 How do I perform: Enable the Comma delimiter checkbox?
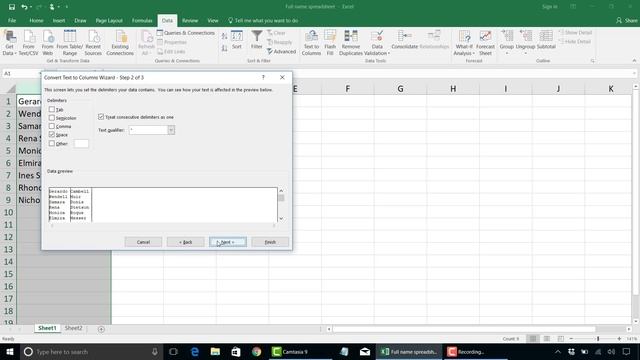click(52, 126)
